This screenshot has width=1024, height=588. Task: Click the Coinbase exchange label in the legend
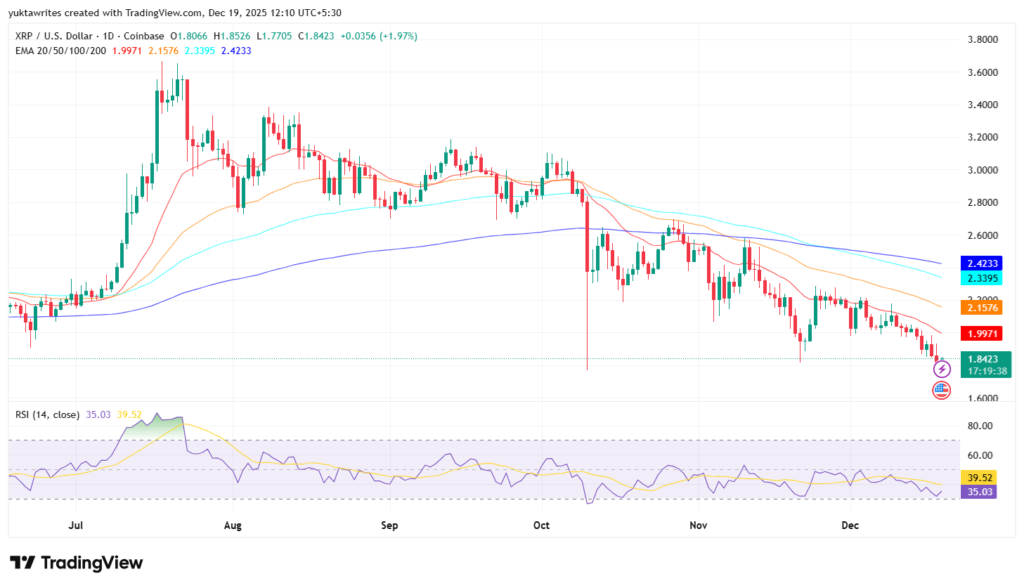(x=143, y=38)
